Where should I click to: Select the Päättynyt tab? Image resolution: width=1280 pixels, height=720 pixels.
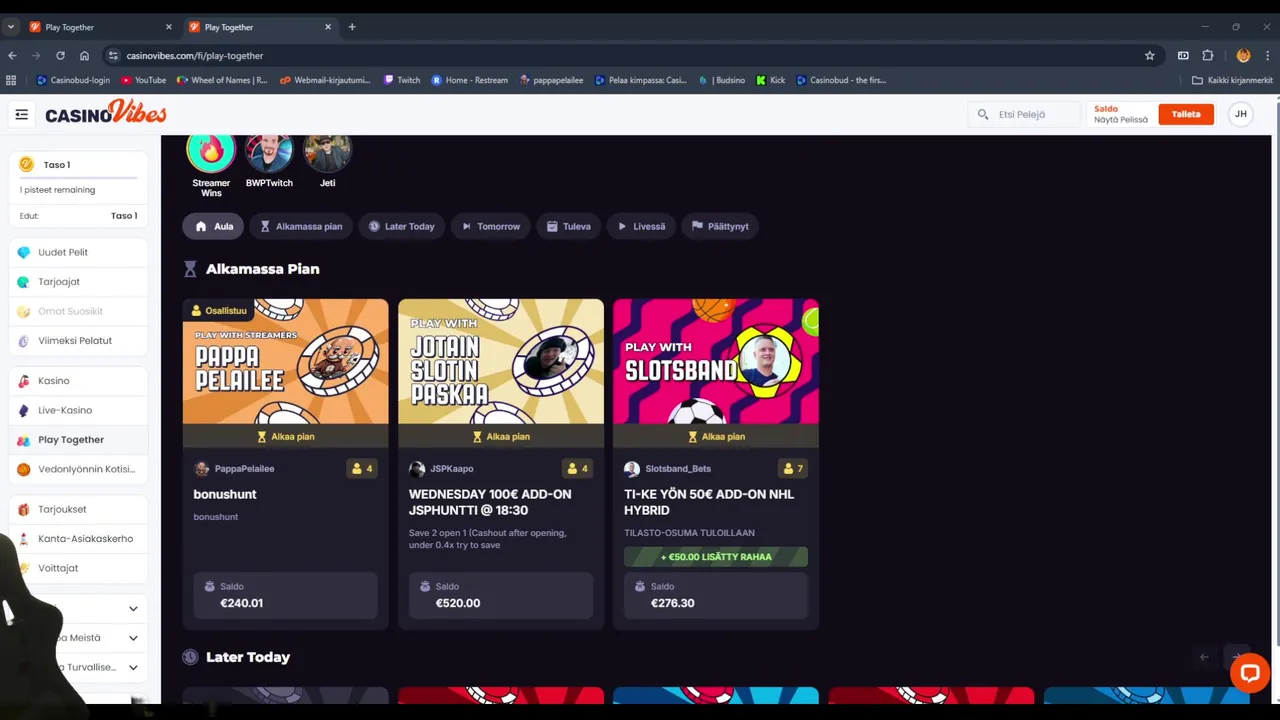tap(720, 226)
